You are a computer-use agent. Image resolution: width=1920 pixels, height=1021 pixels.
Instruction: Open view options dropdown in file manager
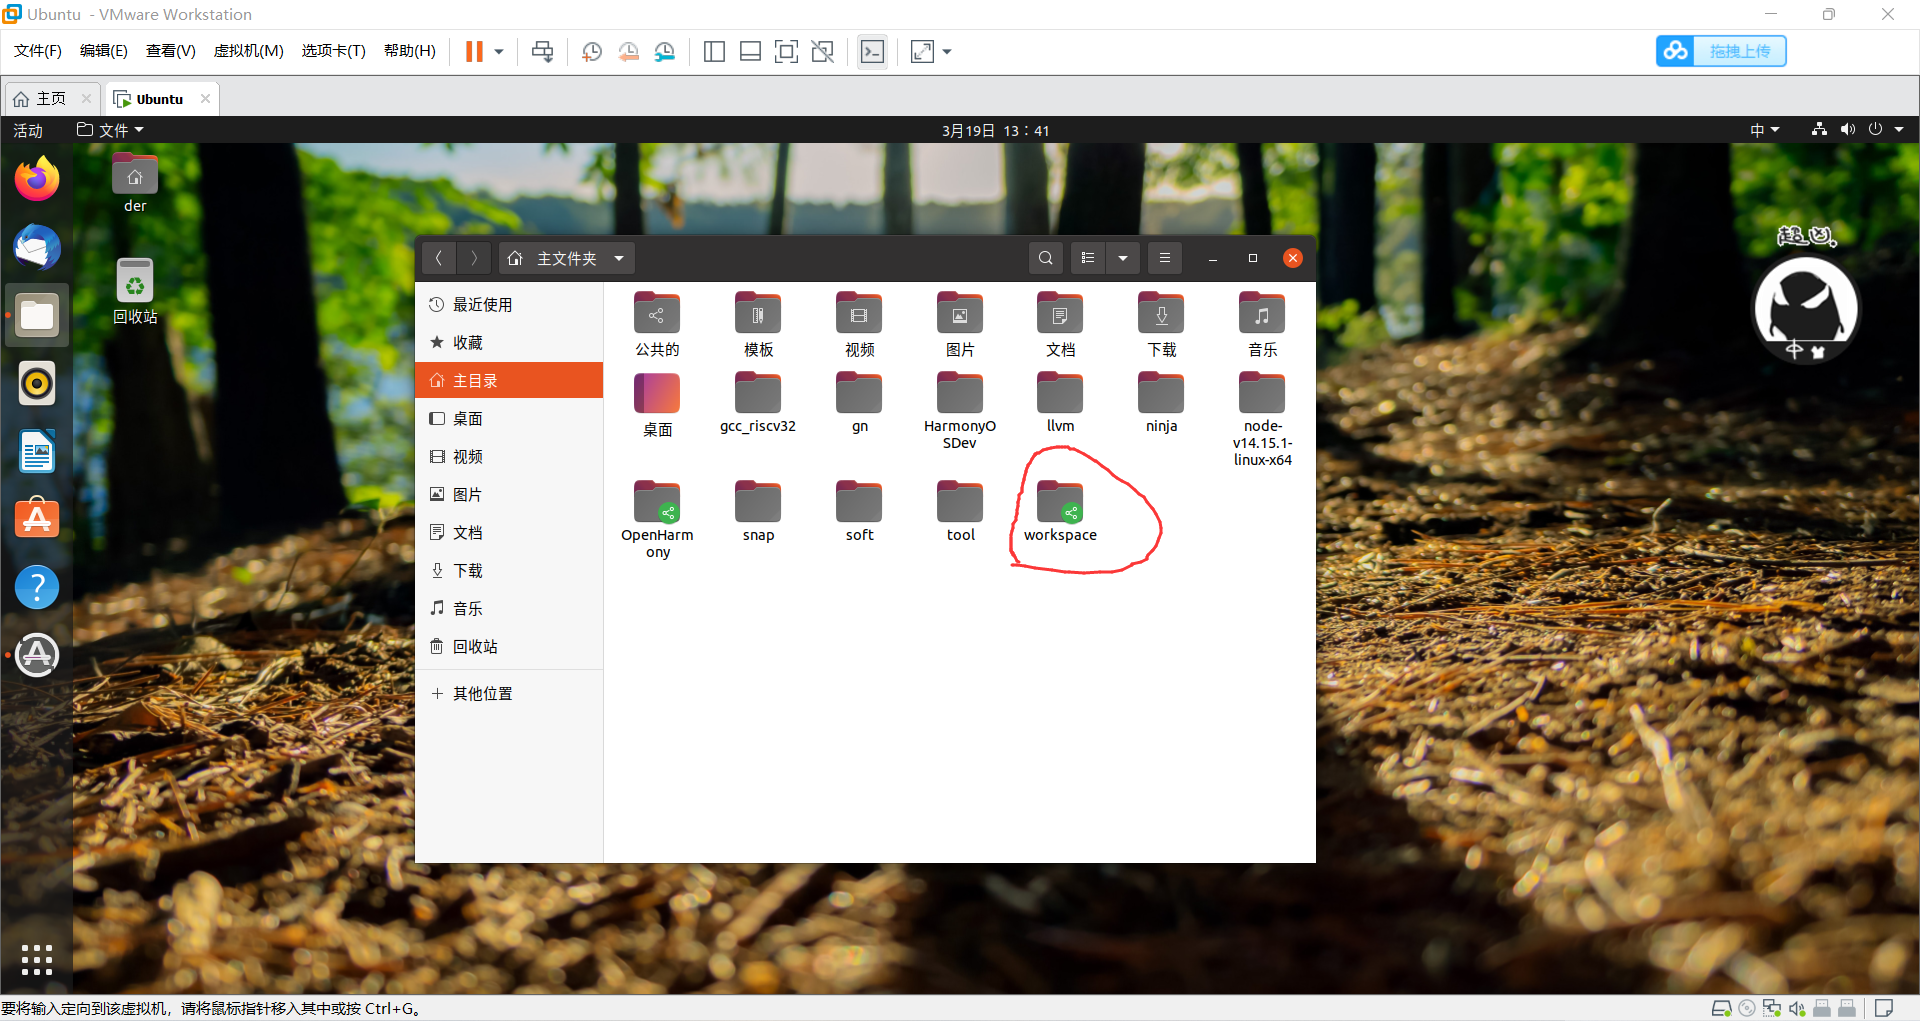click(x=1123, y=258)
